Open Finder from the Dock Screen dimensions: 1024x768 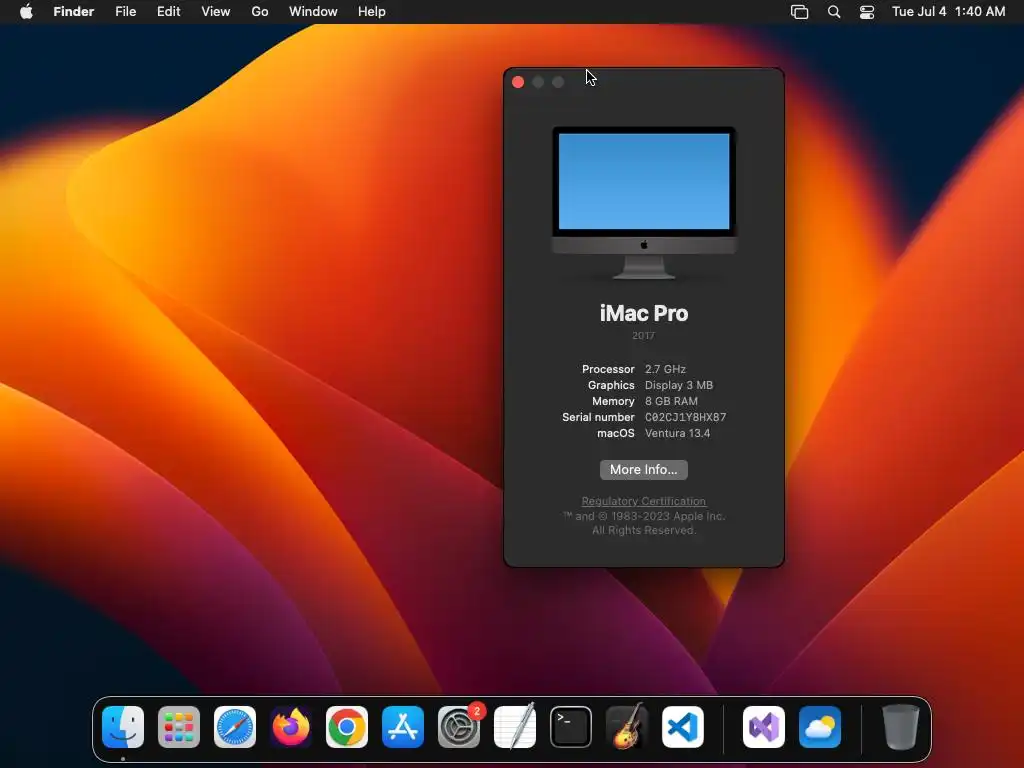(x=123, y=727)
